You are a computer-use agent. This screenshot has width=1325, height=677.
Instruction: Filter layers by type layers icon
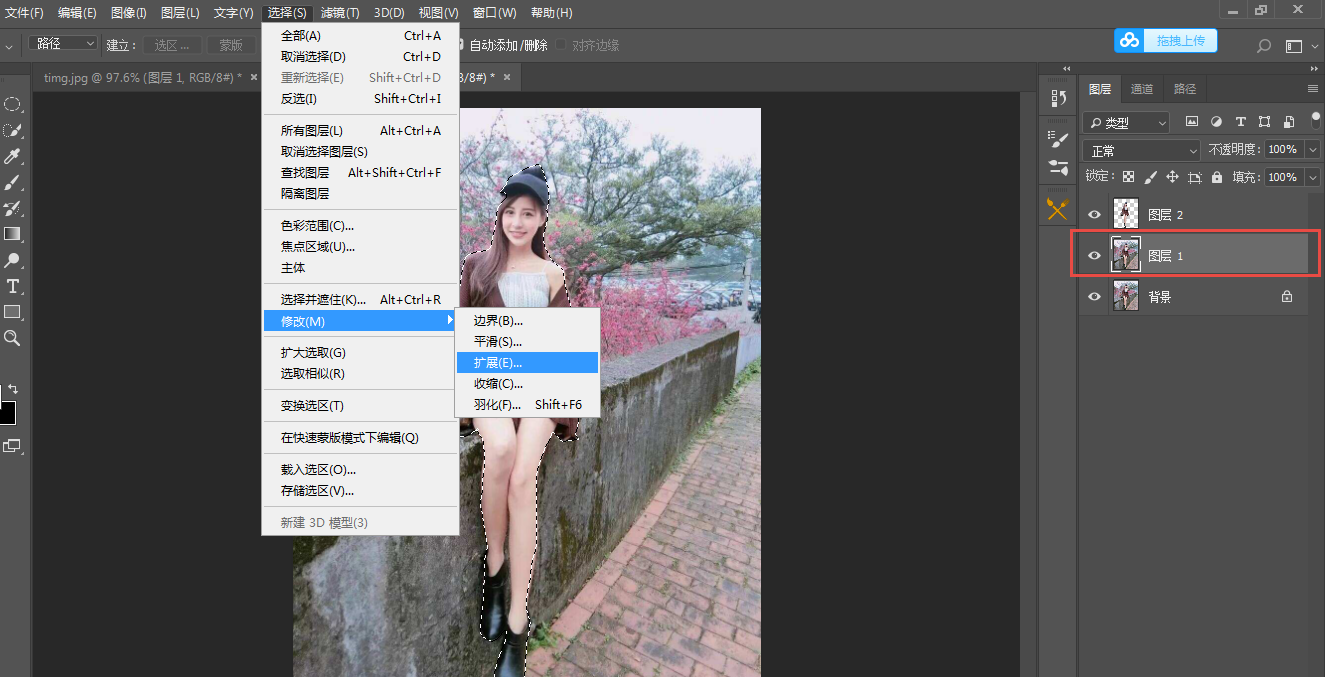(1240, 122)
